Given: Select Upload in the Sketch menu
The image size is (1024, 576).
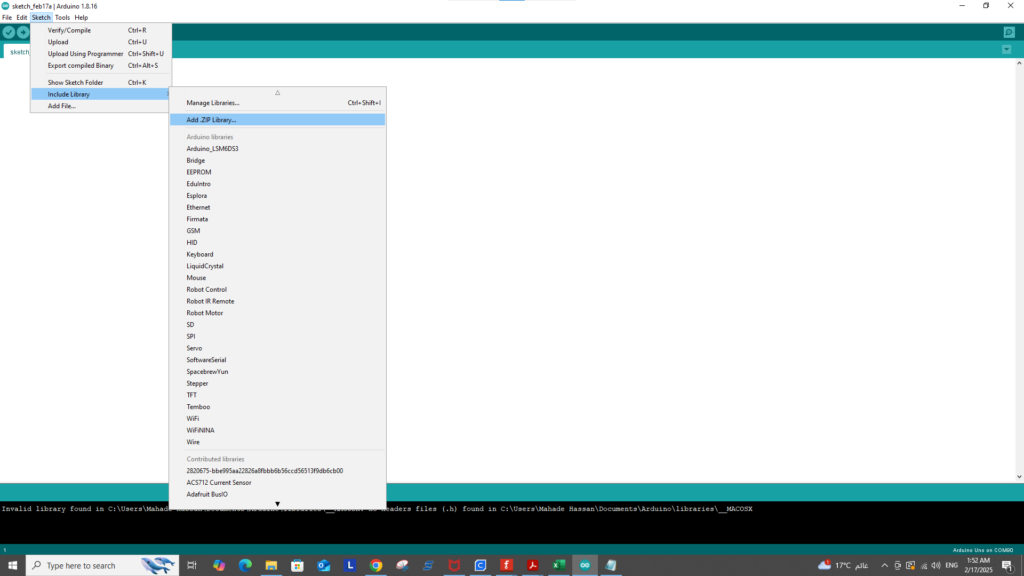Looking at the screenshot, I should pos(101,42).
